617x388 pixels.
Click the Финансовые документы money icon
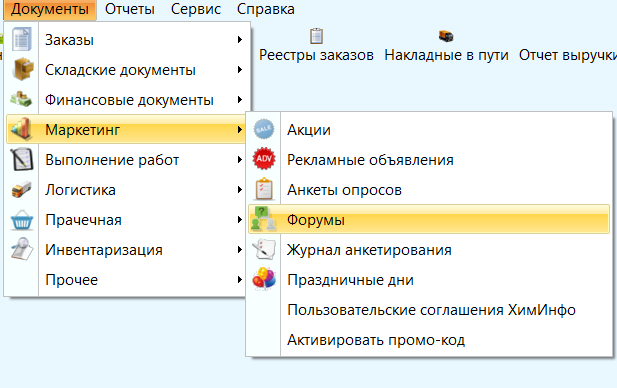(21, 99)
